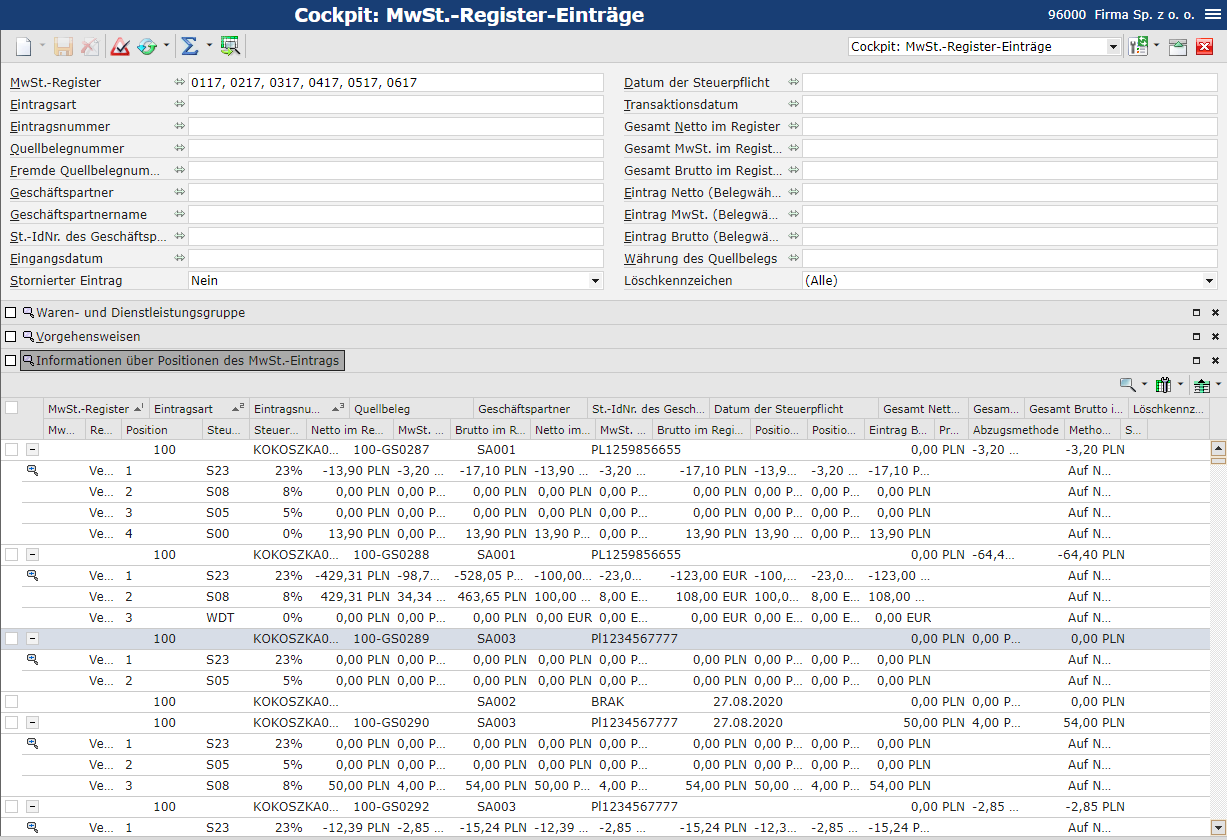Click the up arrow of the table's vertical scrollbar
The width and height of the screenshot is (1227, 840).
pyautogui.click(x=1218, y=449)
